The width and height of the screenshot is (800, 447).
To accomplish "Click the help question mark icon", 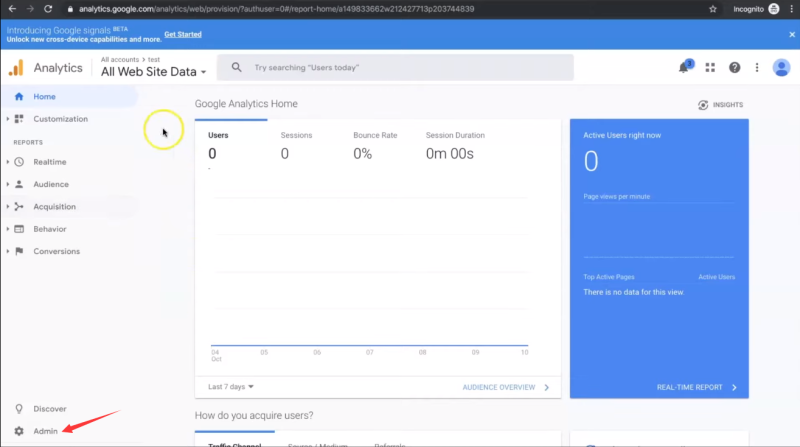I will [734, 68].
